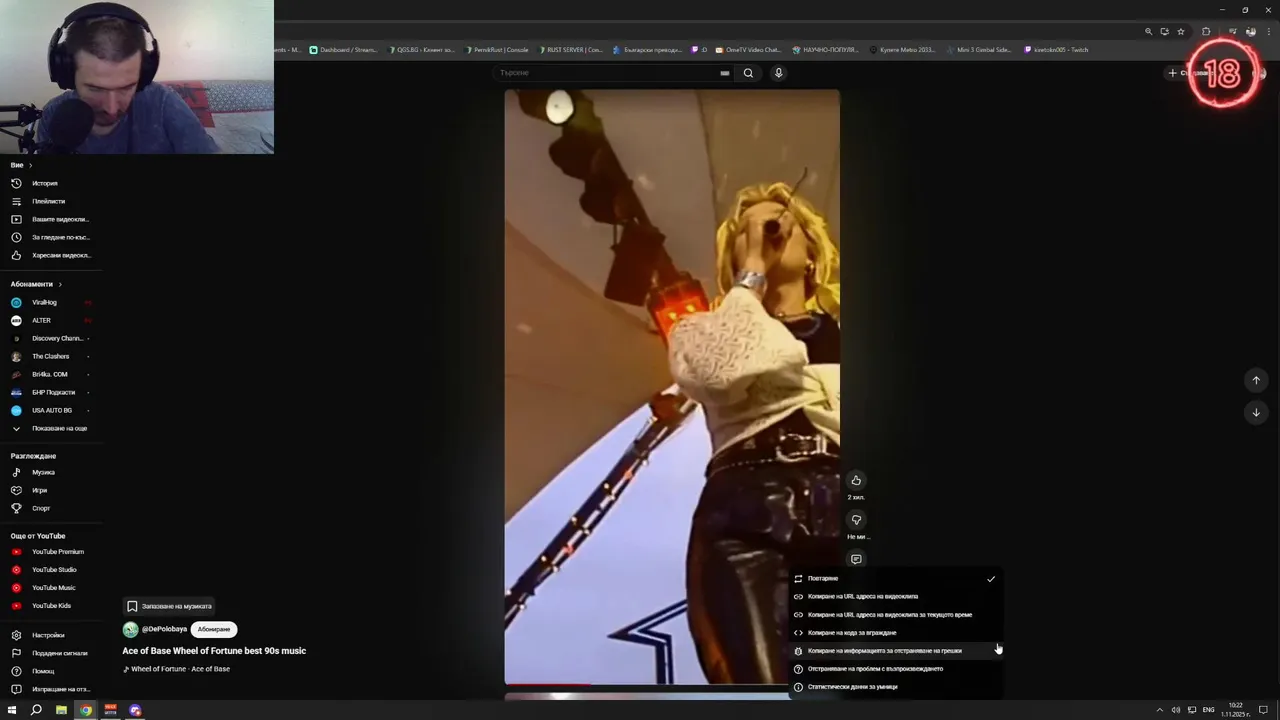
Task: Save the music (Запазване на музиката)
Action: [x=169, y=606]
